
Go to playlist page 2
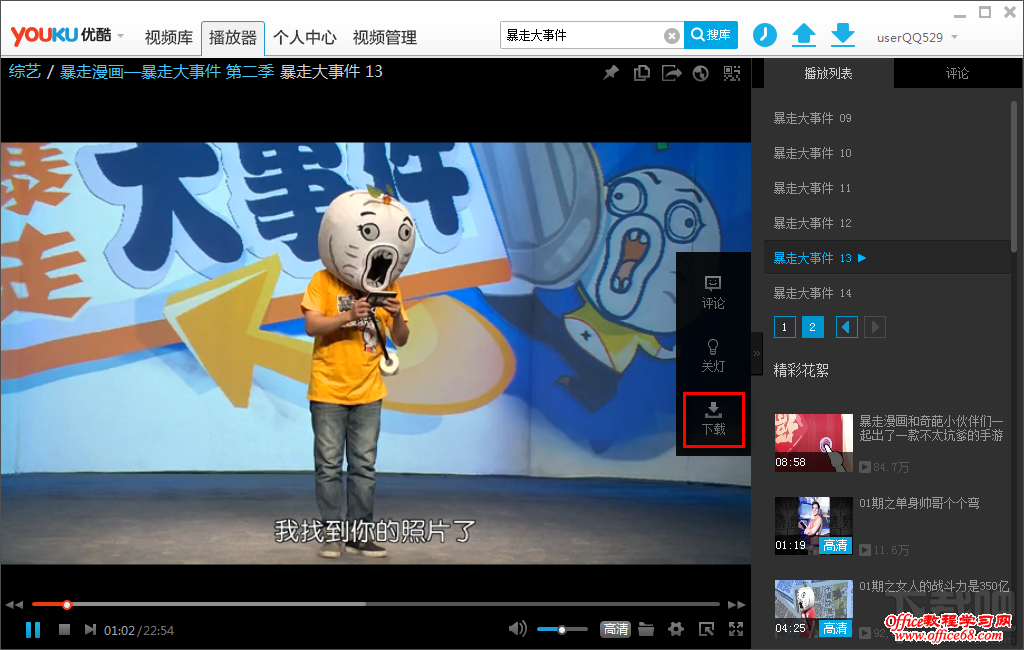click(812, 327)
